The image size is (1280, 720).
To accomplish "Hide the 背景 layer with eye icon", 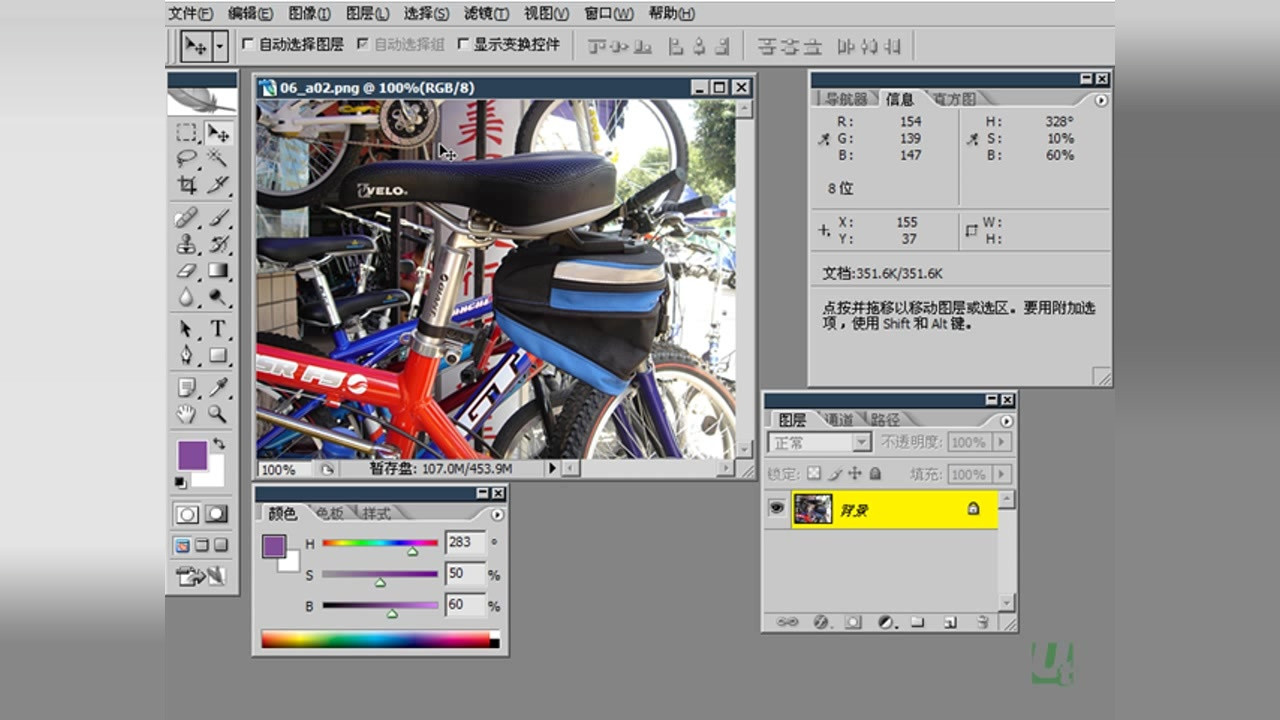I will tap(776, 509).
